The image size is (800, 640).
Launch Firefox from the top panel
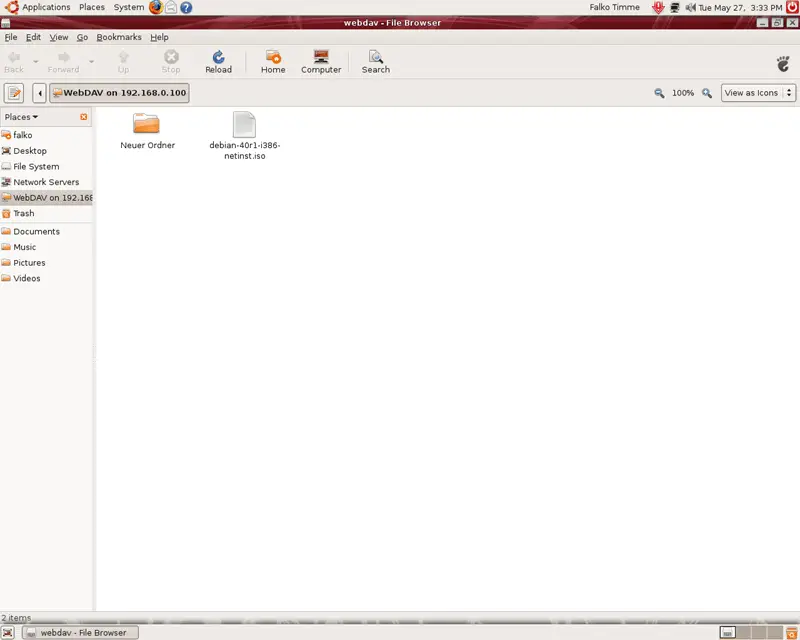pos(156,7)
